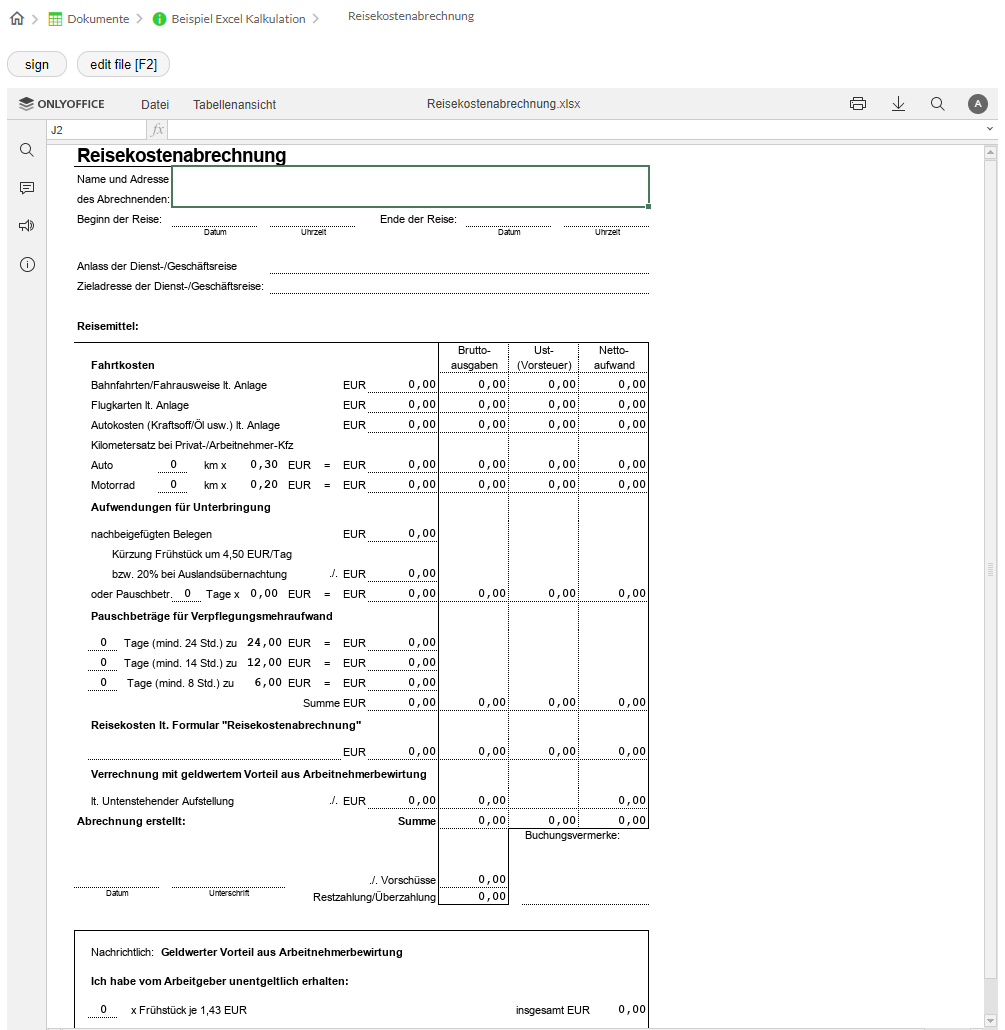This screenshot has width=1005, height=1030.
Task: Select the 'Kürzung Frühstück um 4,50 EUR/Tag' cell
Action: [202, 554]
